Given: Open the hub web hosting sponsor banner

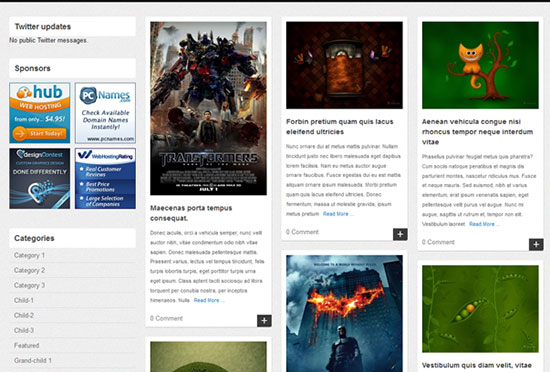Looking at the screenshot, I should [40, 113].
